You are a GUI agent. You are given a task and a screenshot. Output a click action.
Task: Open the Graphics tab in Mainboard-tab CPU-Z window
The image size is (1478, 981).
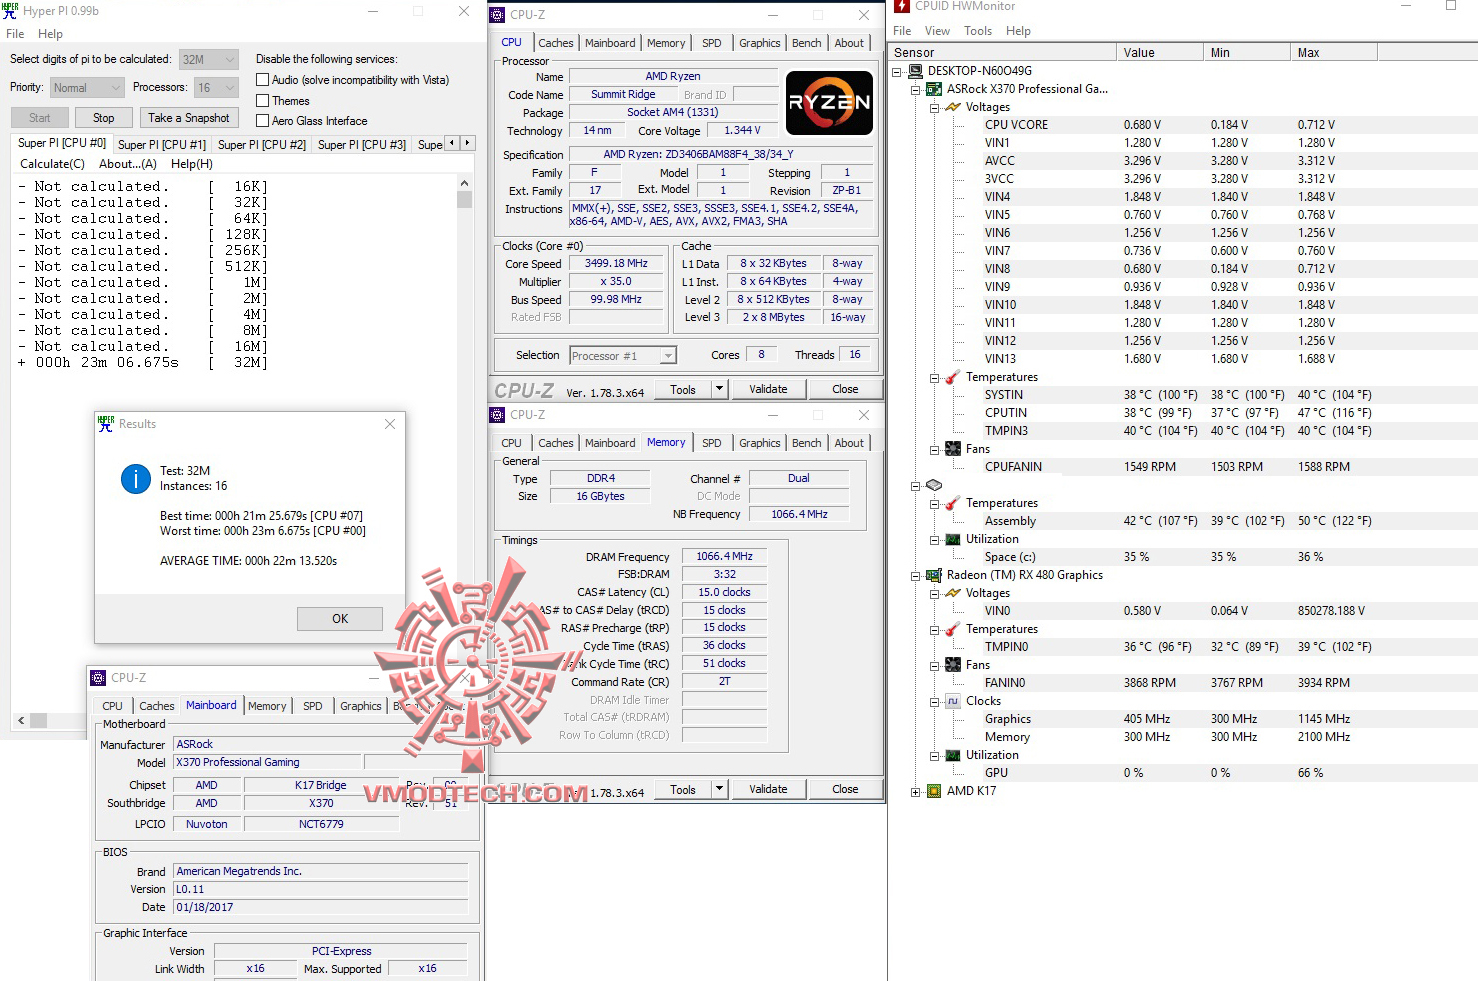click(x=361, y=706)
